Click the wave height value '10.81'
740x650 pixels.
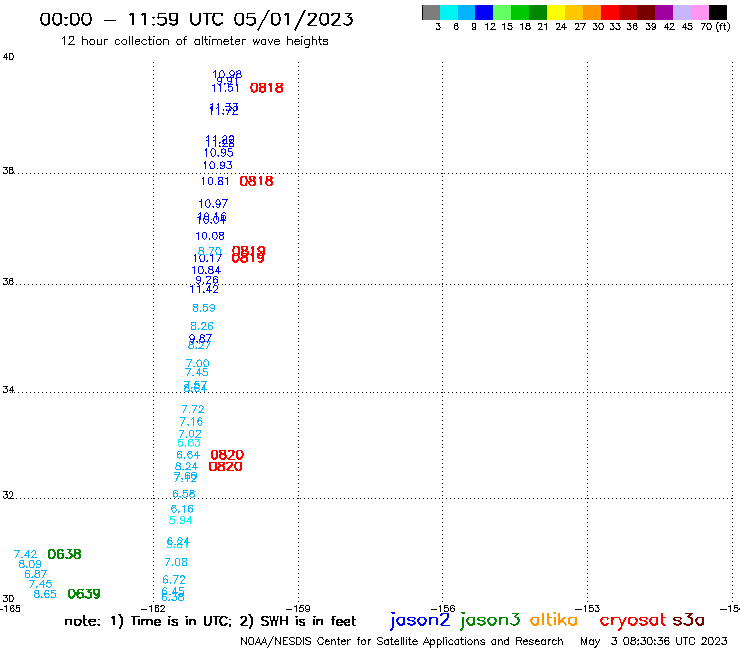(215, 181)
